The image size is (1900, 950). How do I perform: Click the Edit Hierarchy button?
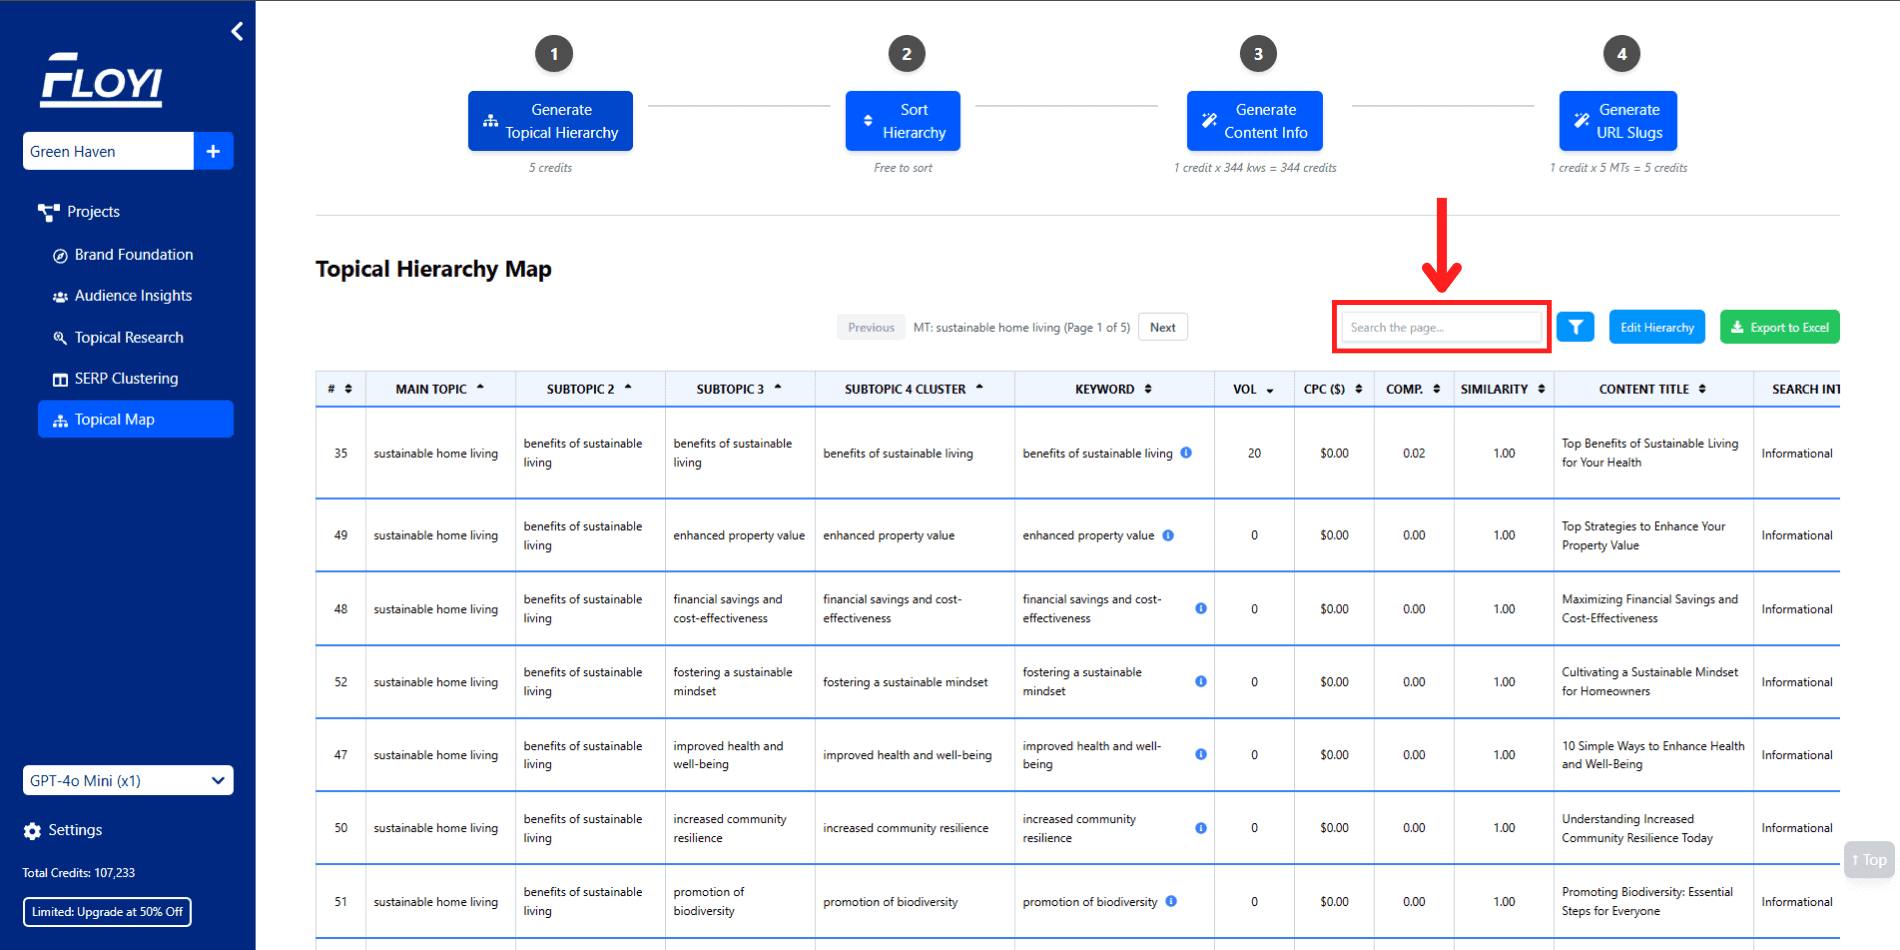pos(1657,327)
